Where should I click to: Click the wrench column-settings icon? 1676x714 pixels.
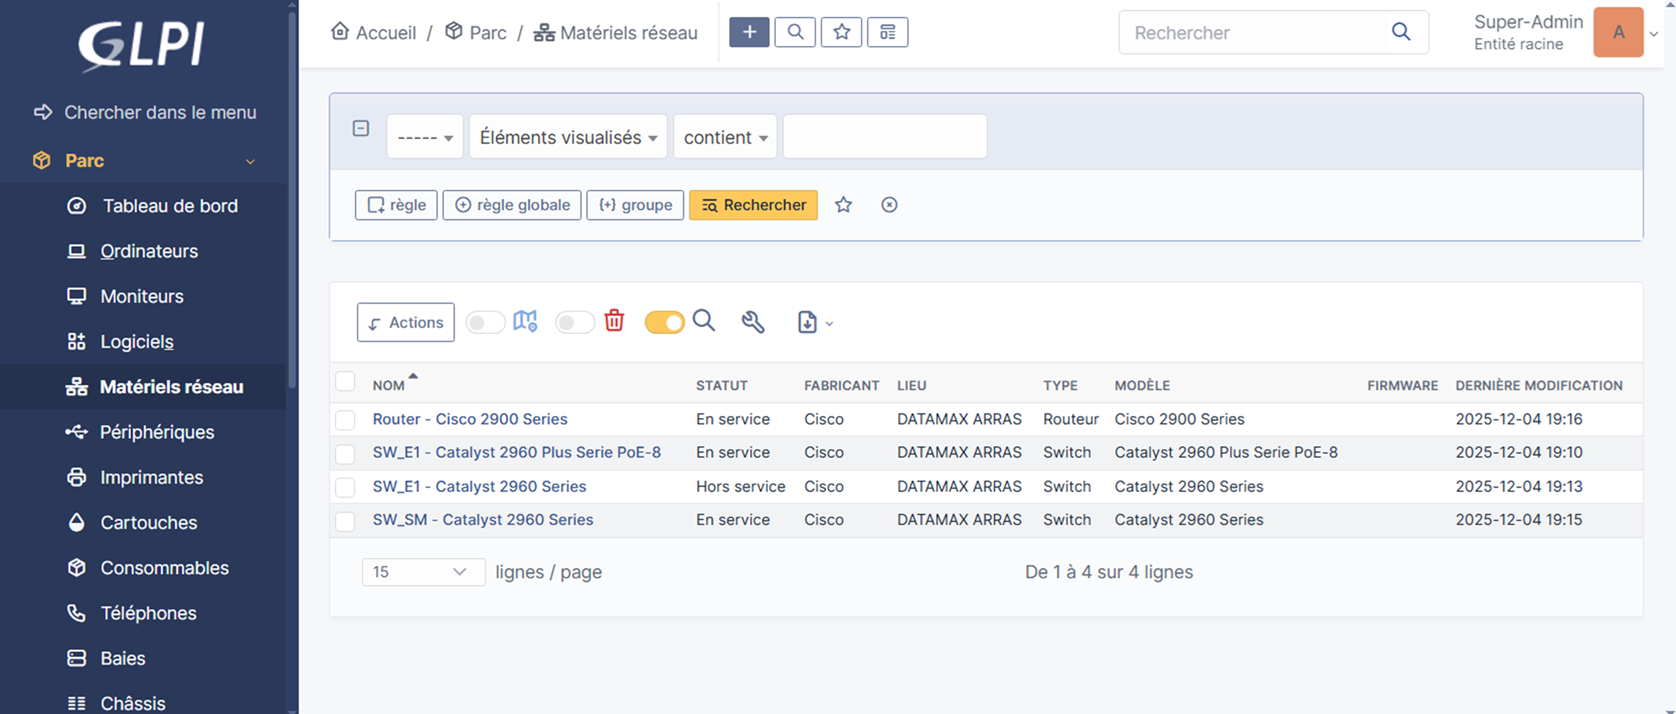[753, 321]
